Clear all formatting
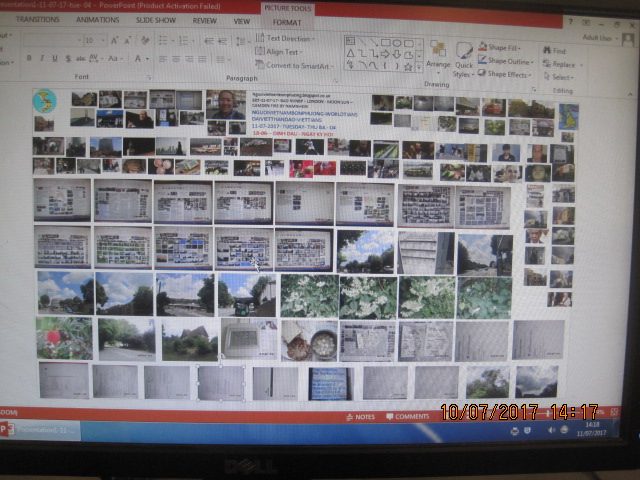 [145, 40]
